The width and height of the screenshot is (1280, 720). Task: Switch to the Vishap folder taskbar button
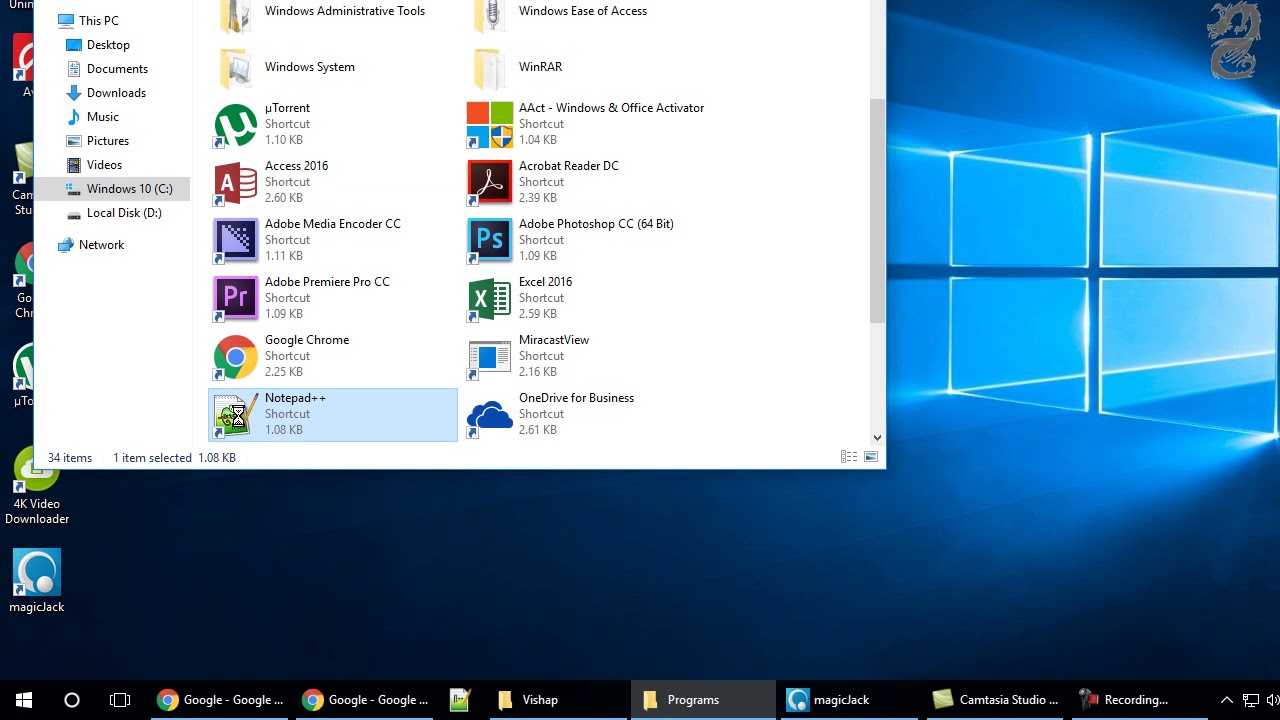pos(556,700)
